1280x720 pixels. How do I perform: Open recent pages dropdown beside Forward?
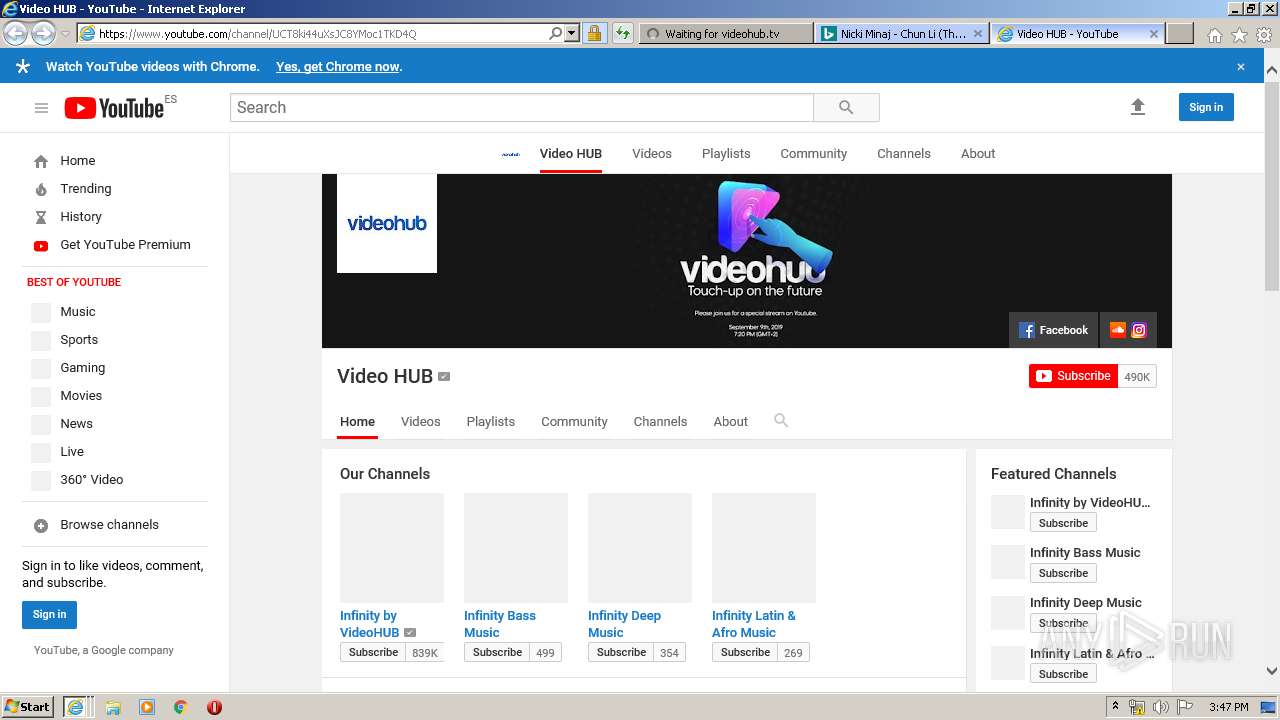(65, 33)
